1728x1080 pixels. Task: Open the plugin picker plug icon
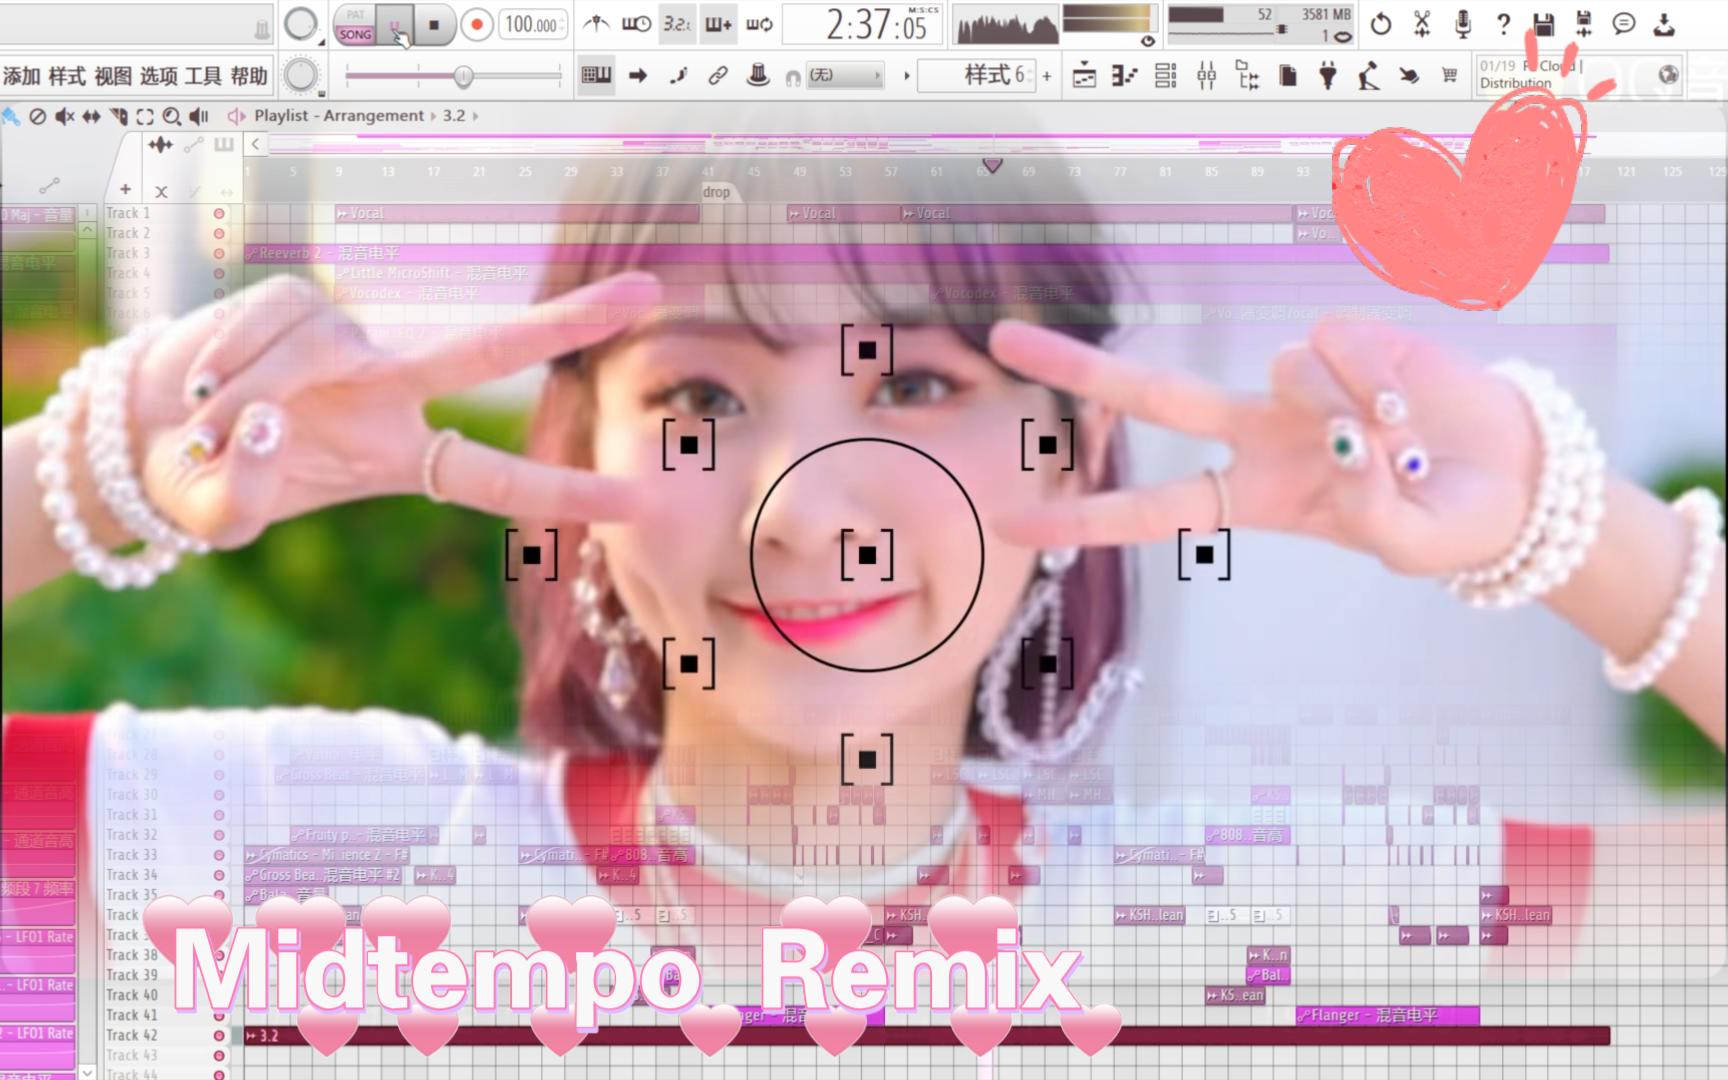tap(1328, 75)
